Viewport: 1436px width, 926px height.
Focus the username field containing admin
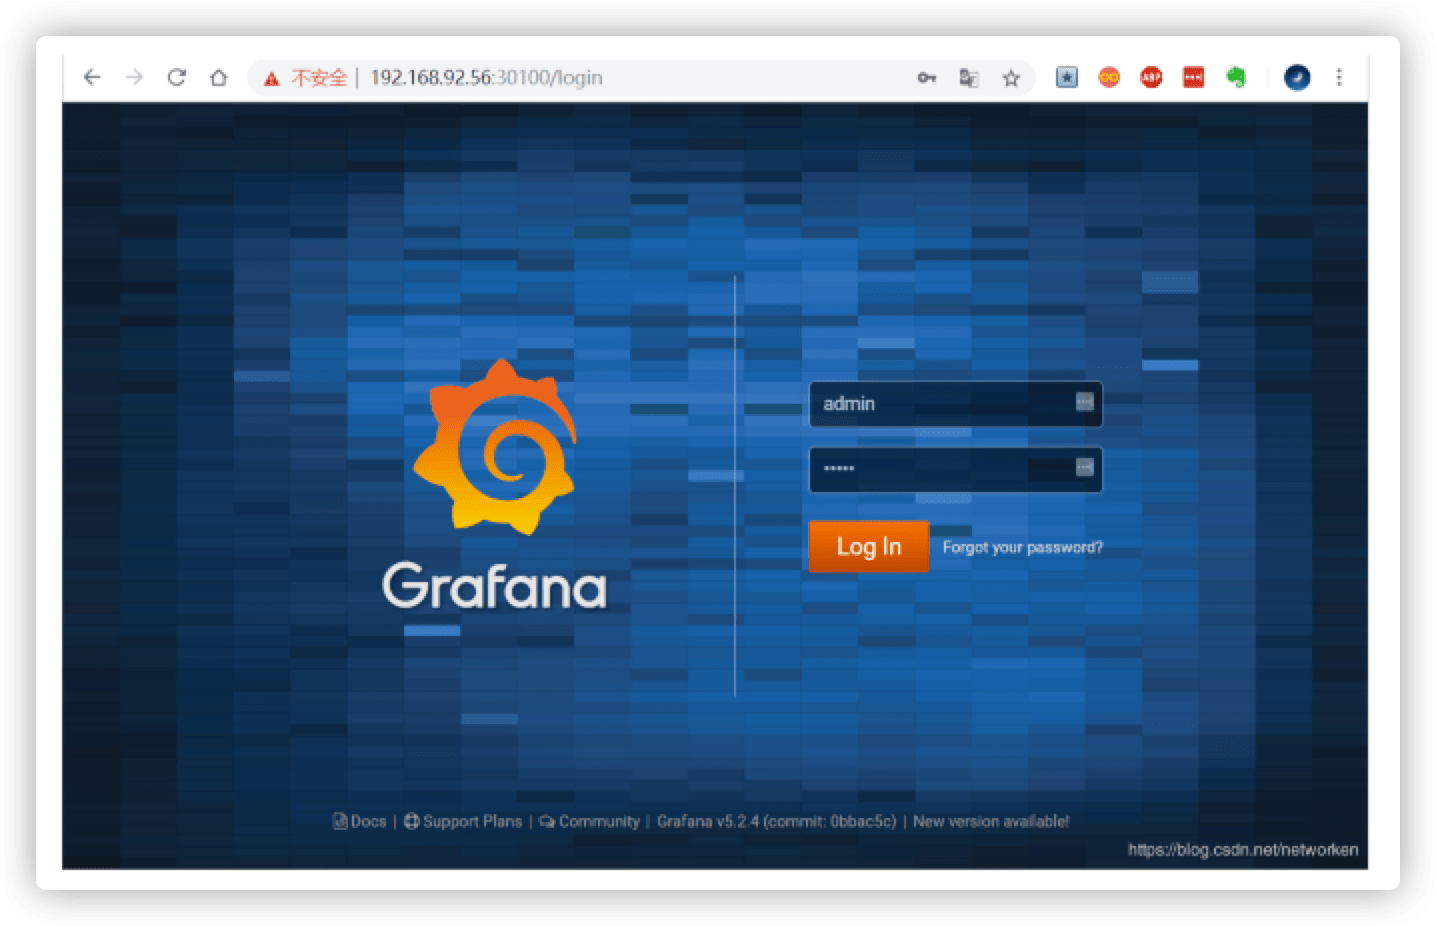(955, 403)
